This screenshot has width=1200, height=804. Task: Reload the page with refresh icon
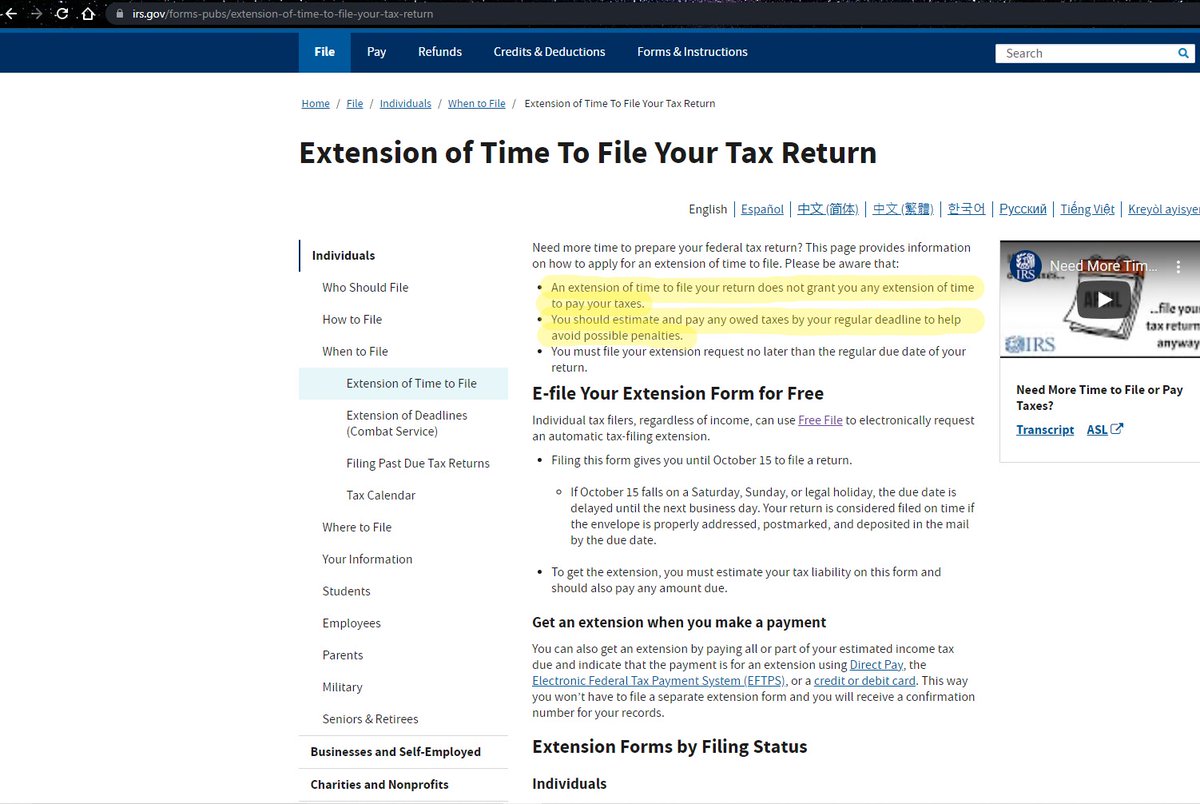click(x=62, y=14)
